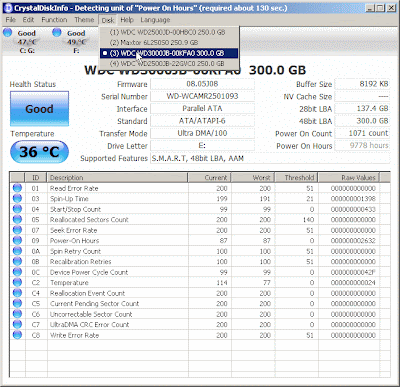Click the Threshold column header

click(296, 178)
